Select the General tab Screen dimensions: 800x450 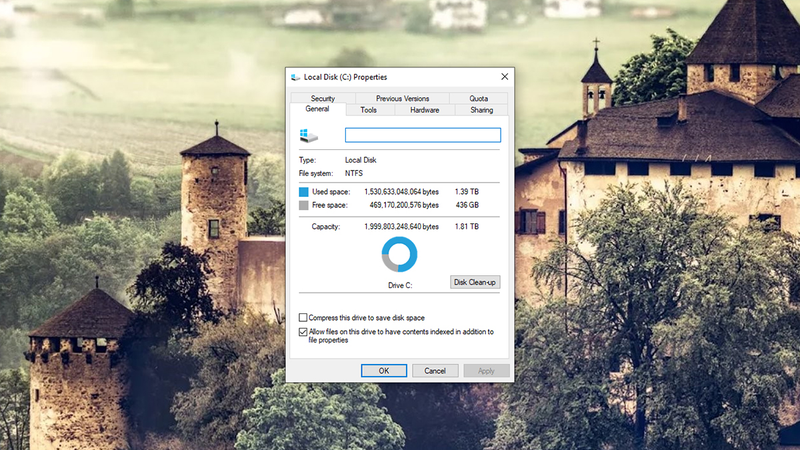(x=317, y=109)
